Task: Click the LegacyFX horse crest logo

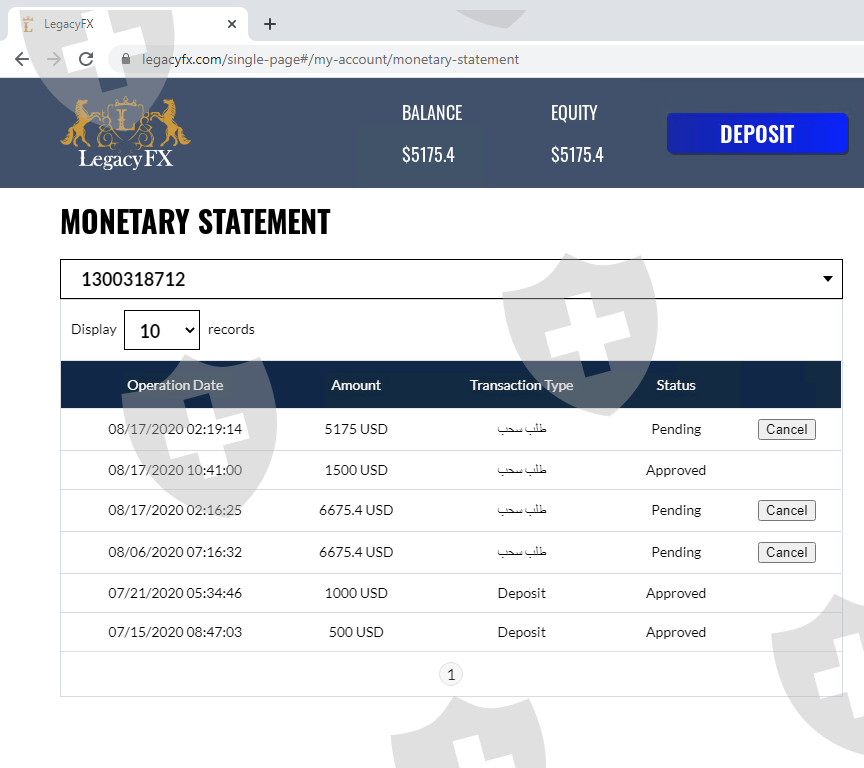Action: [x=125, y=132]
